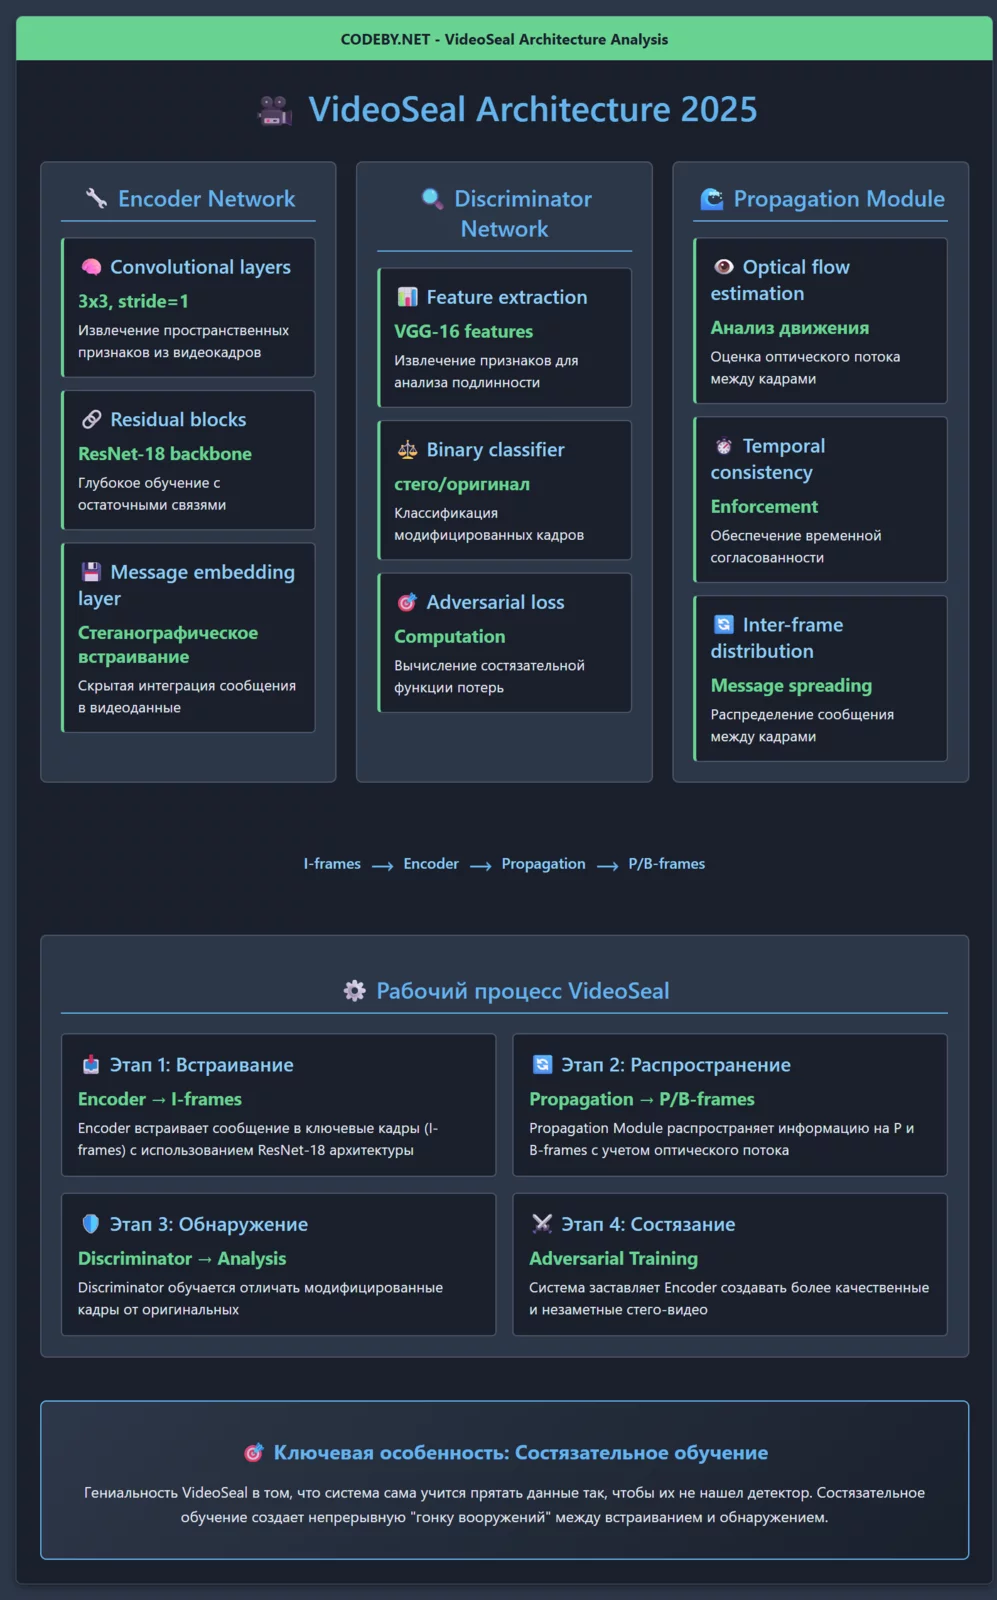The height and width of the screenshot is (1600, 997).
Task: Click the 'ResNet-18 backbone' label
Action: click(165, 453)
